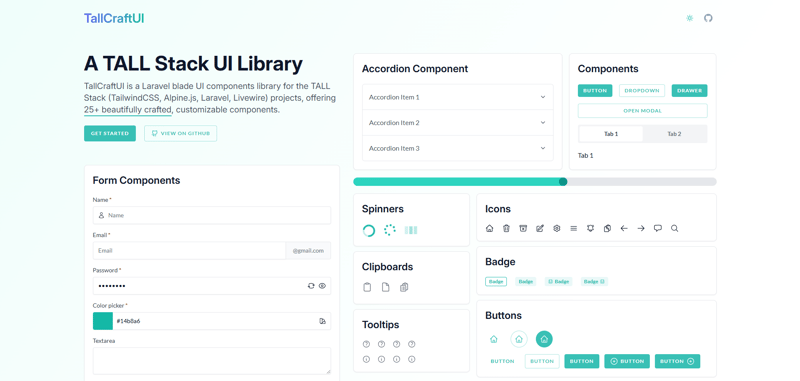Screen dimensions: 800x381
Task: Click the copy icon in Icons card
Action: tap(607, 228)
